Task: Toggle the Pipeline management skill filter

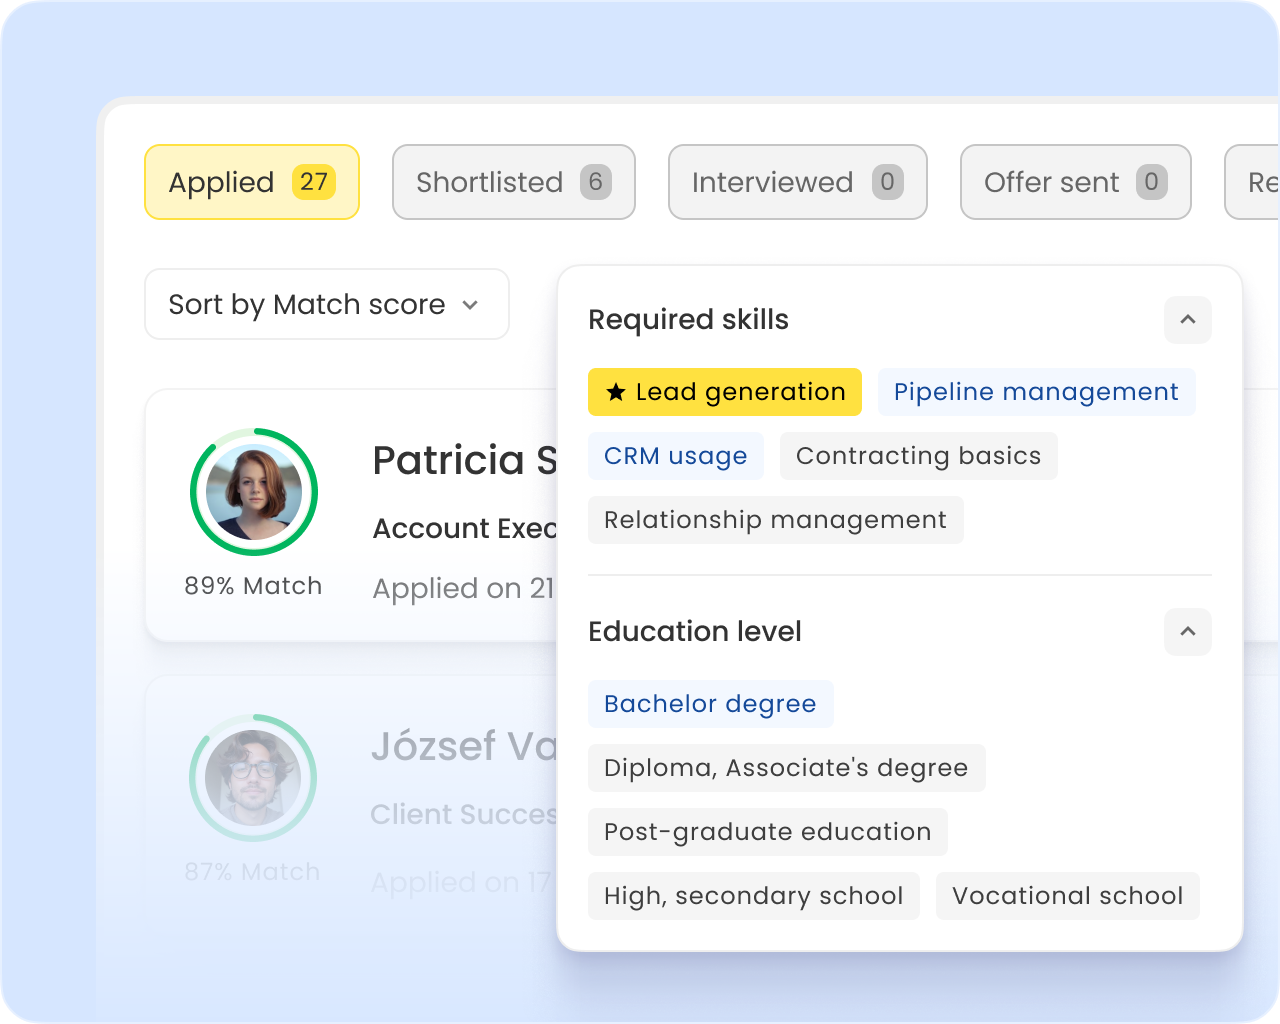Action: pos(1036,392)
